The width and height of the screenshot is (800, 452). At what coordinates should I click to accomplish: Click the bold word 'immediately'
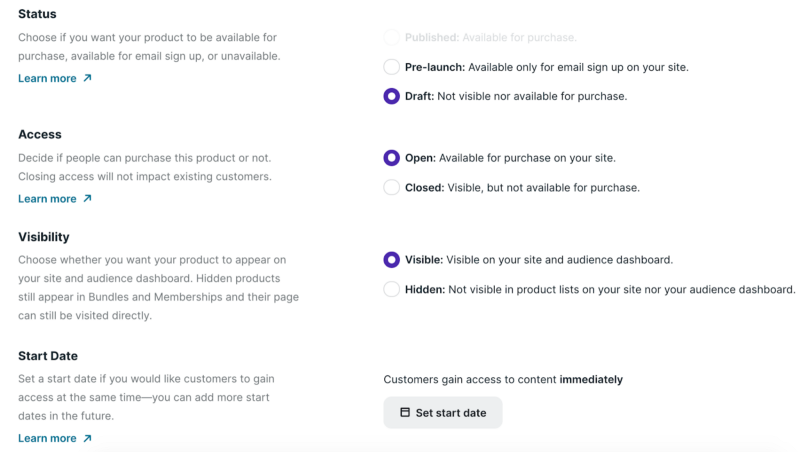pos(591,380)
